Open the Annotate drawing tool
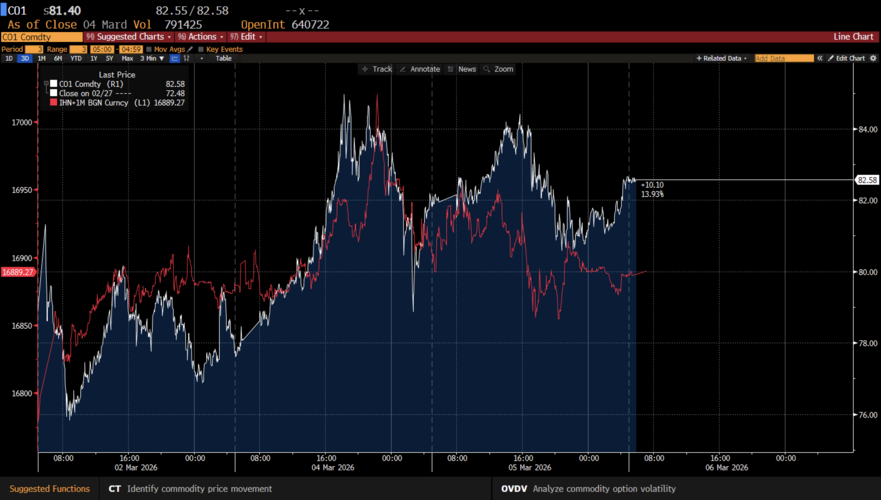This screenshot has height=500, width=881. pos(420,69)
